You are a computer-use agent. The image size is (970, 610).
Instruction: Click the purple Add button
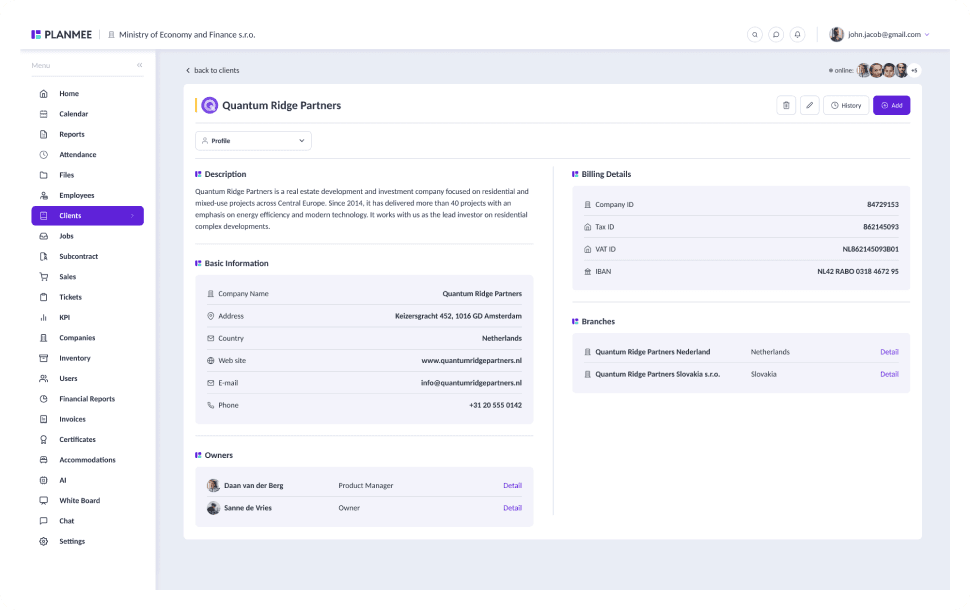[x=891, y=105]
